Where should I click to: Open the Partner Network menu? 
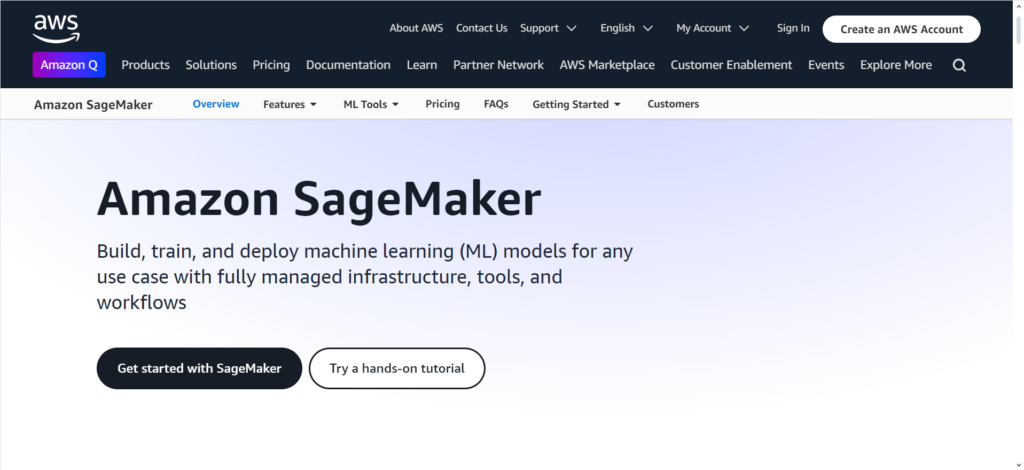click(x=498, y=65)
